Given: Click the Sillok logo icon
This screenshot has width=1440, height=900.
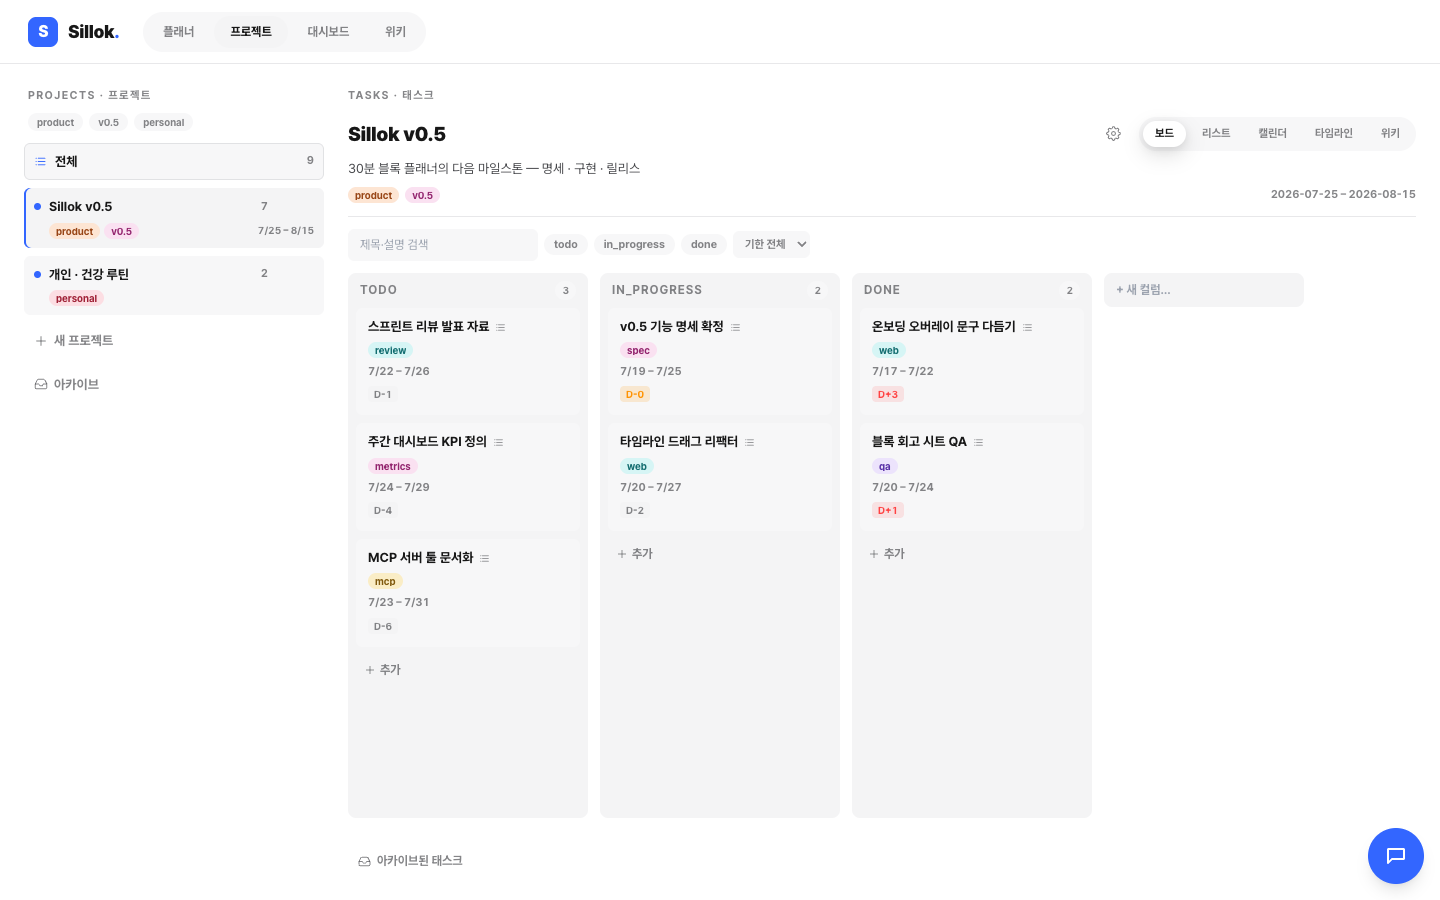Looking at the screenshot, I should click(43, 32).
